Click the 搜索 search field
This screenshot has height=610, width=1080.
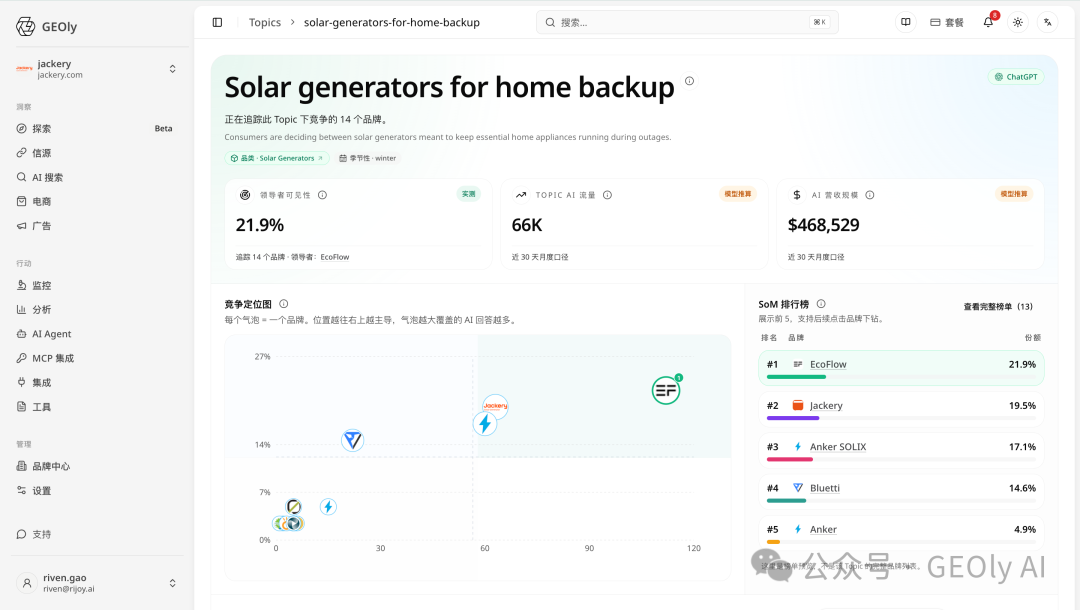[x=687, y=22]
